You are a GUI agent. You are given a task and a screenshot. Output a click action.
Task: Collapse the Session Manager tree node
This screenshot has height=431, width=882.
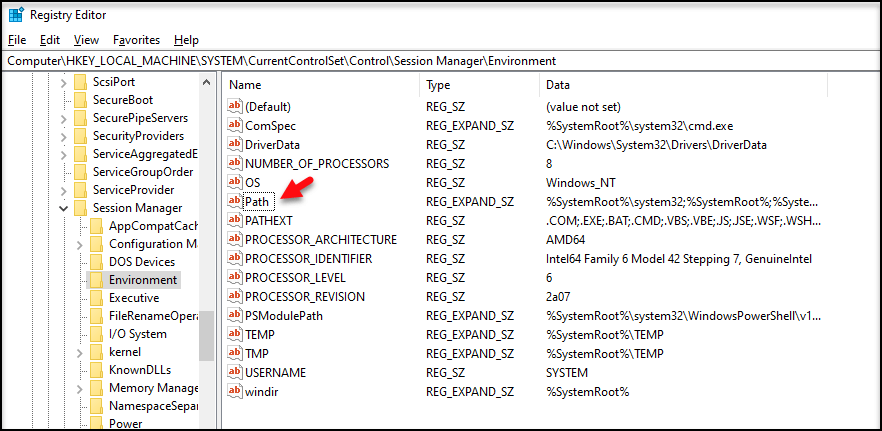coord(64,208)
